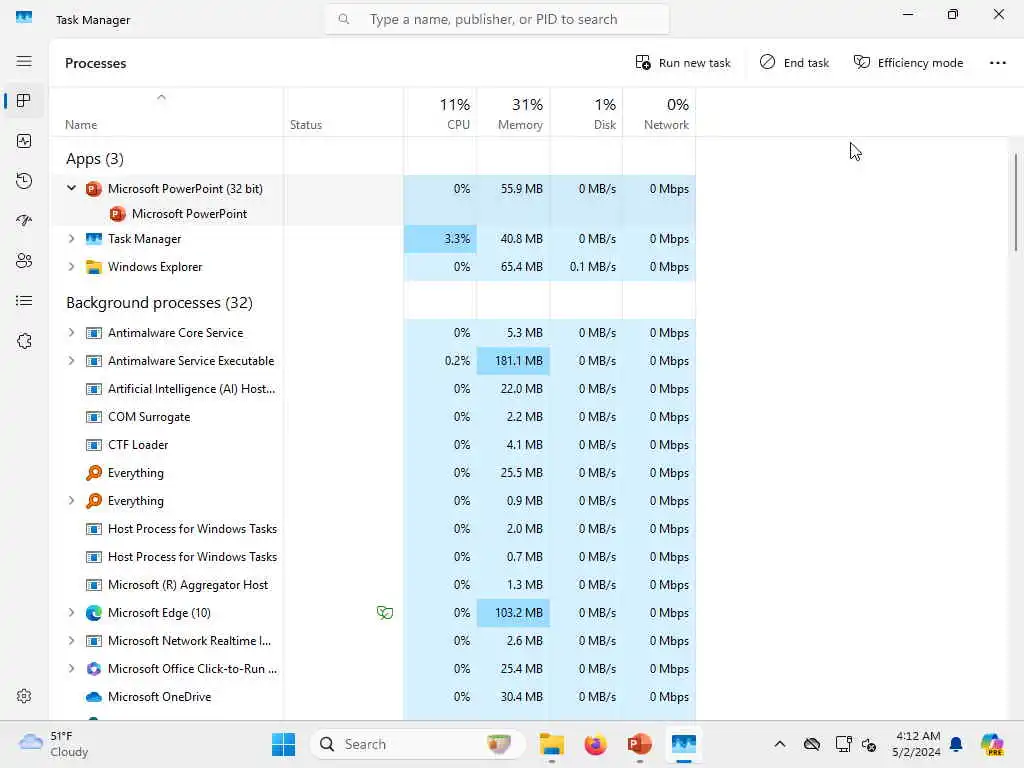Open the Details sidebar page

(24, 300)
